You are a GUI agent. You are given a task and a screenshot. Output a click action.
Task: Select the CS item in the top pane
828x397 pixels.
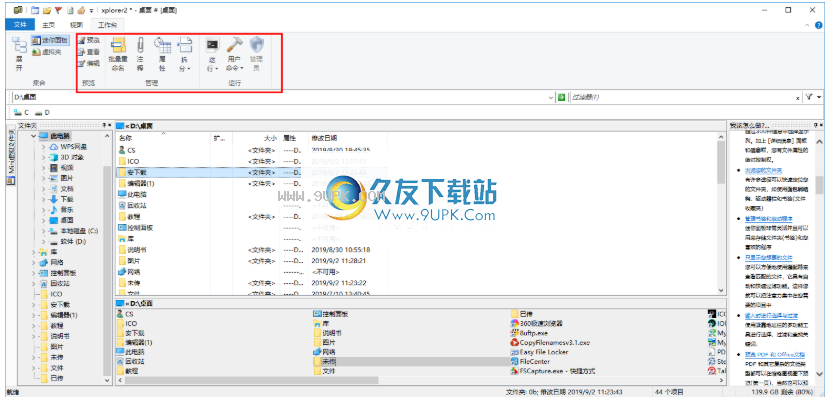[x=128, y=150]
